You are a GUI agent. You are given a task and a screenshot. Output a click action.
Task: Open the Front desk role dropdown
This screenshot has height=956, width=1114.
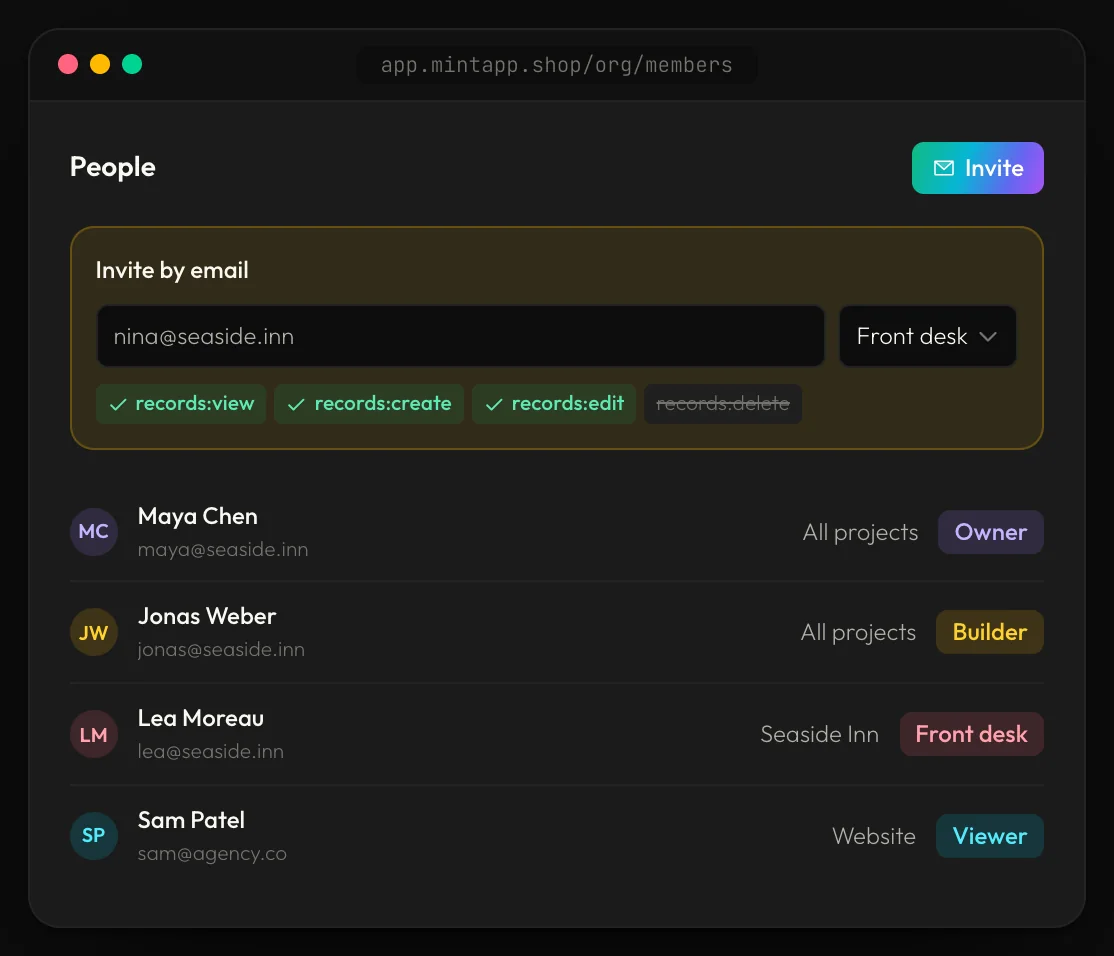click(927, 336)
